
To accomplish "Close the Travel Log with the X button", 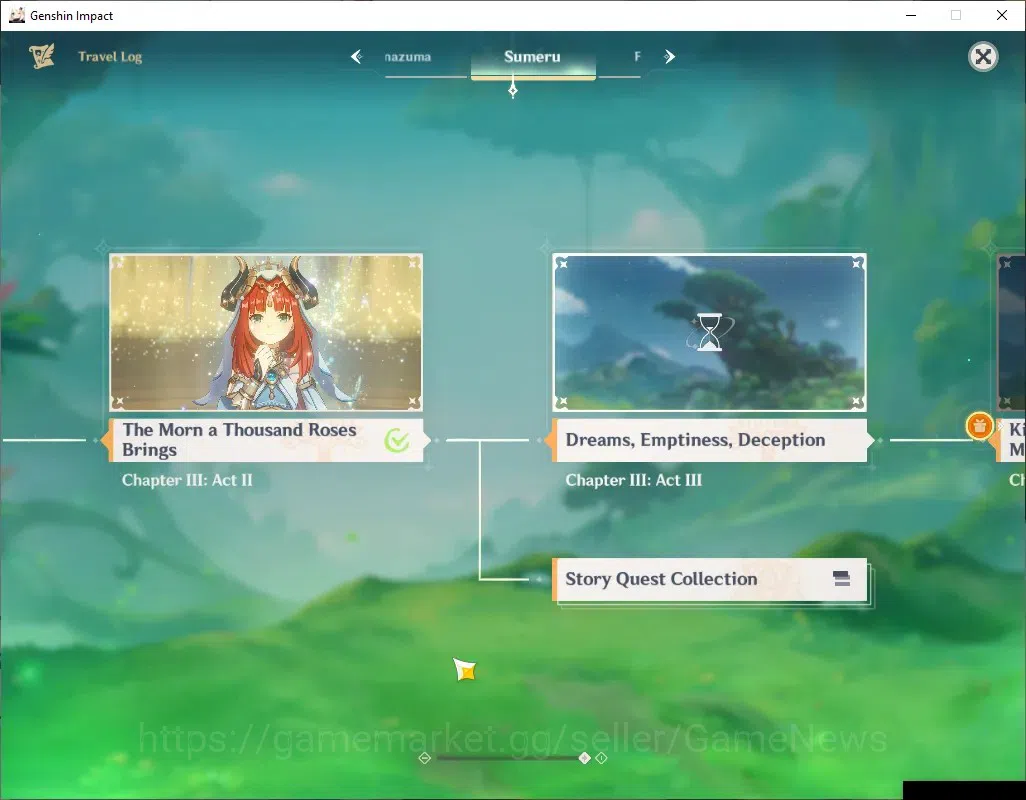I will (x=983, y=57).
